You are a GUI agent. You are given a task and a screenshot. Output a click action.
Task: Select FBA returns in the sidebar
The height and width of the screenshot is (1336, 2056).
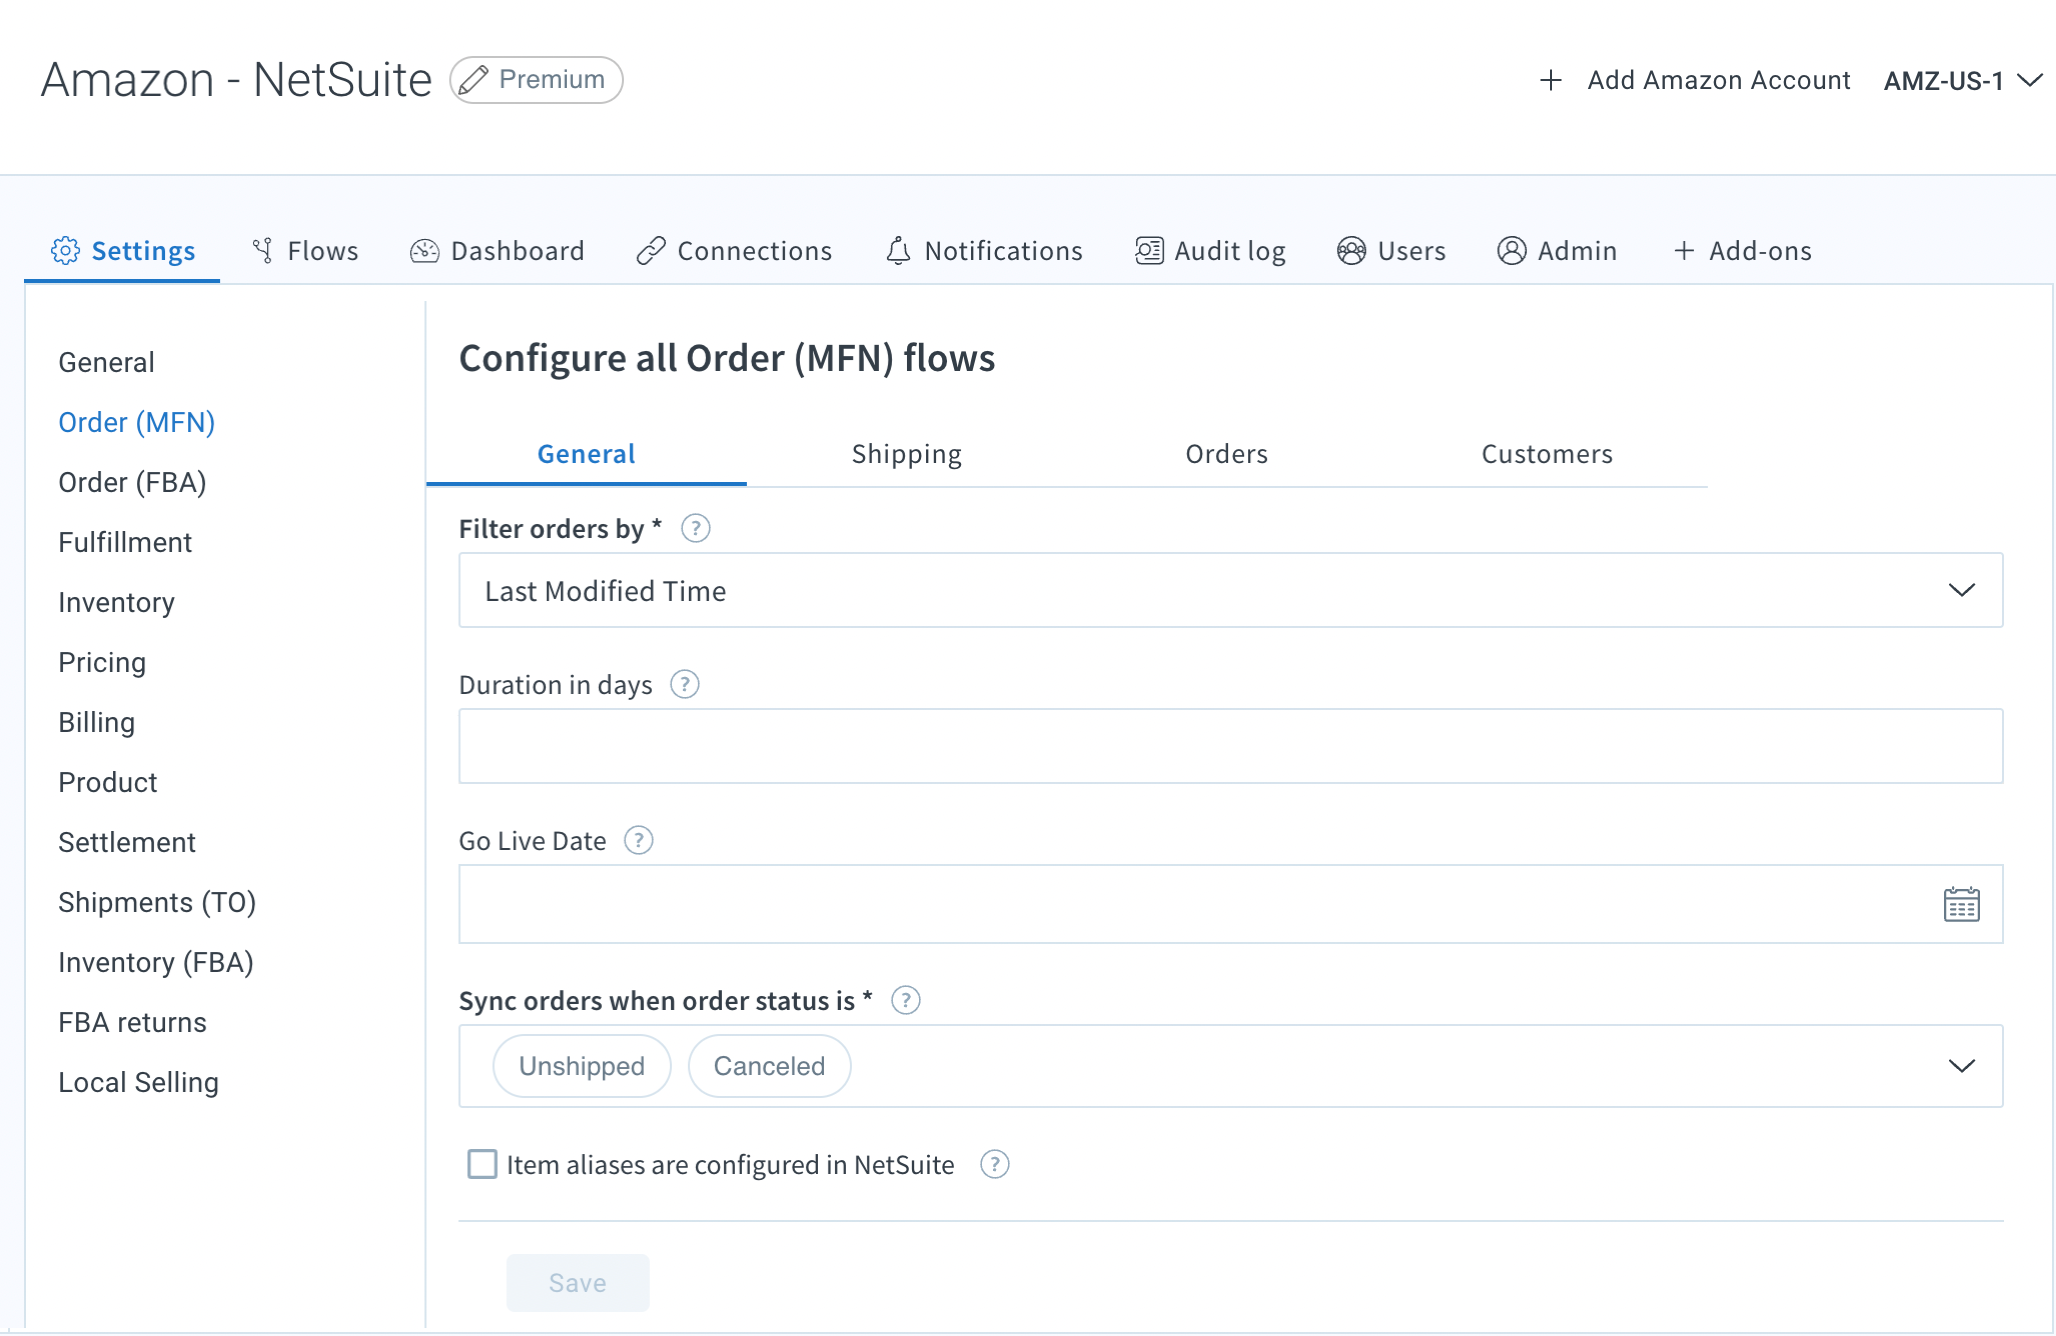click(x=133, y=1022)
